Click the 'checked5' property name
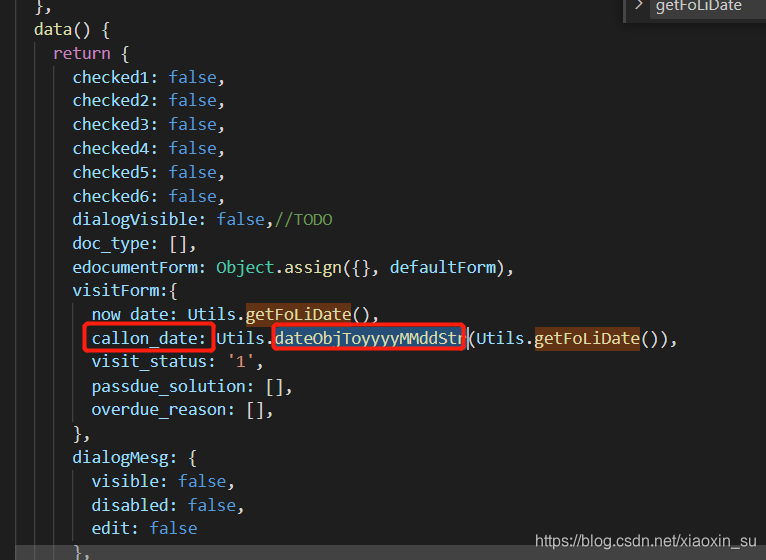This screenshot has width=766, height=560. pos(111,172)
